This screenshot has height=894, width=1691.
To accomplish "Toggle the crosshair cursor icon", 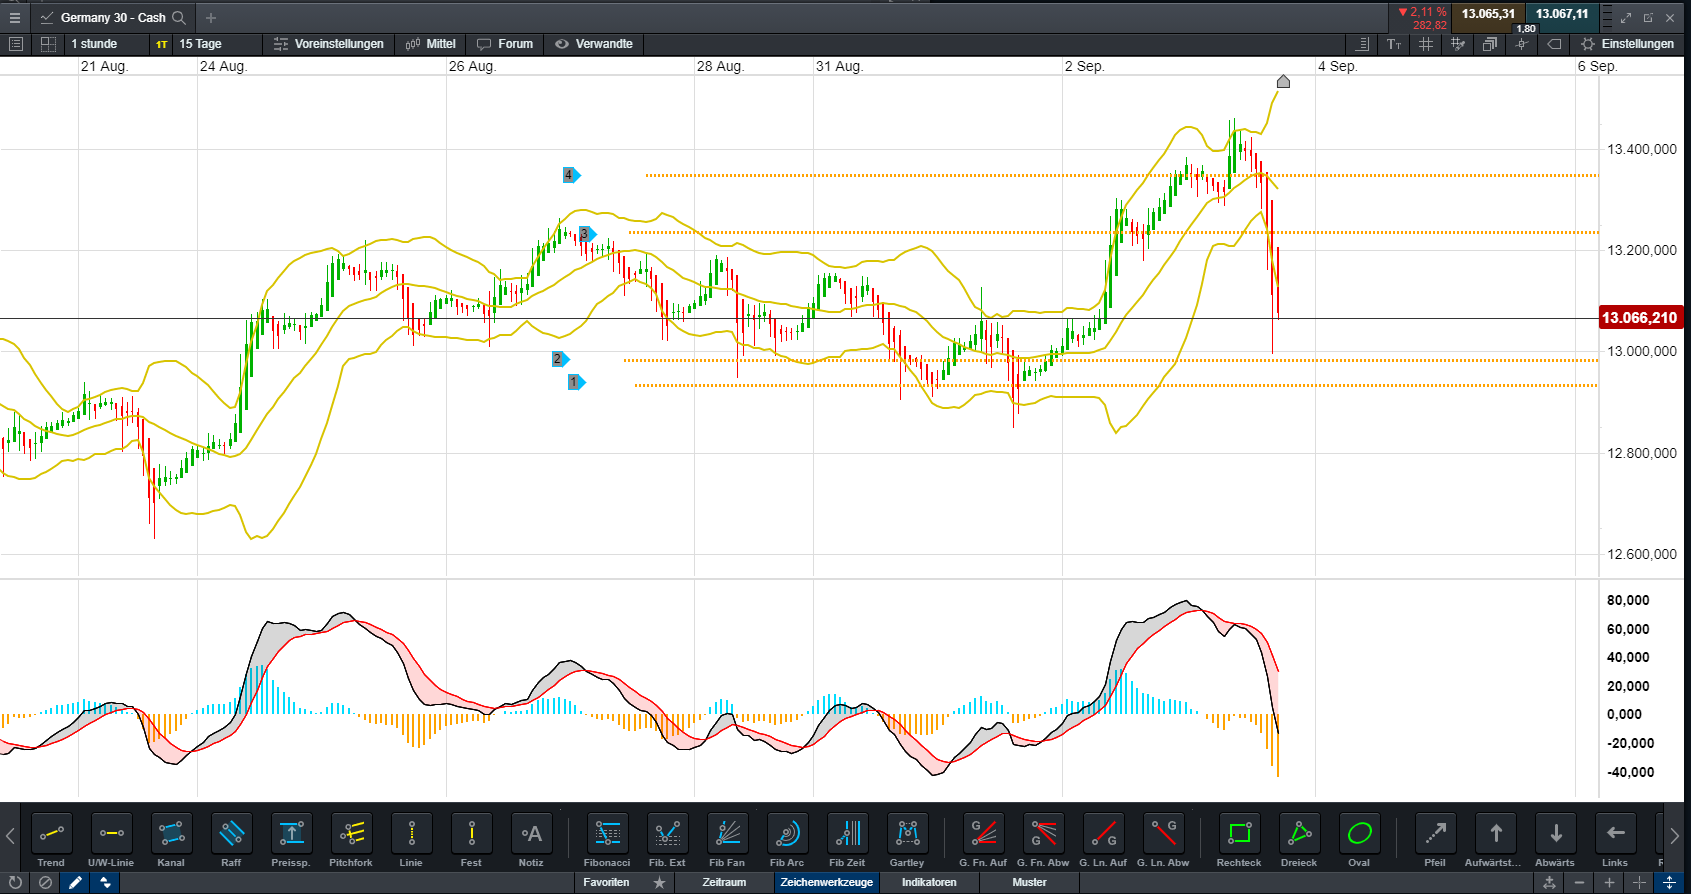I will [1521, 44].
